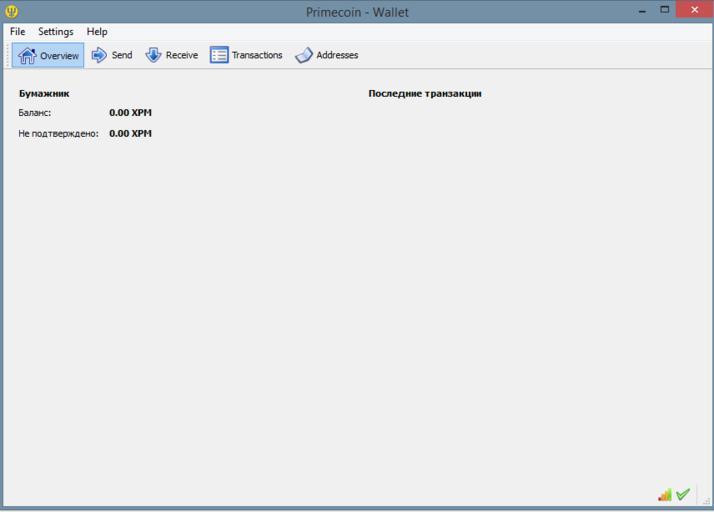Select the Send coins arrow icon
The width and height of the screenshot is (714, 512).
99,55
